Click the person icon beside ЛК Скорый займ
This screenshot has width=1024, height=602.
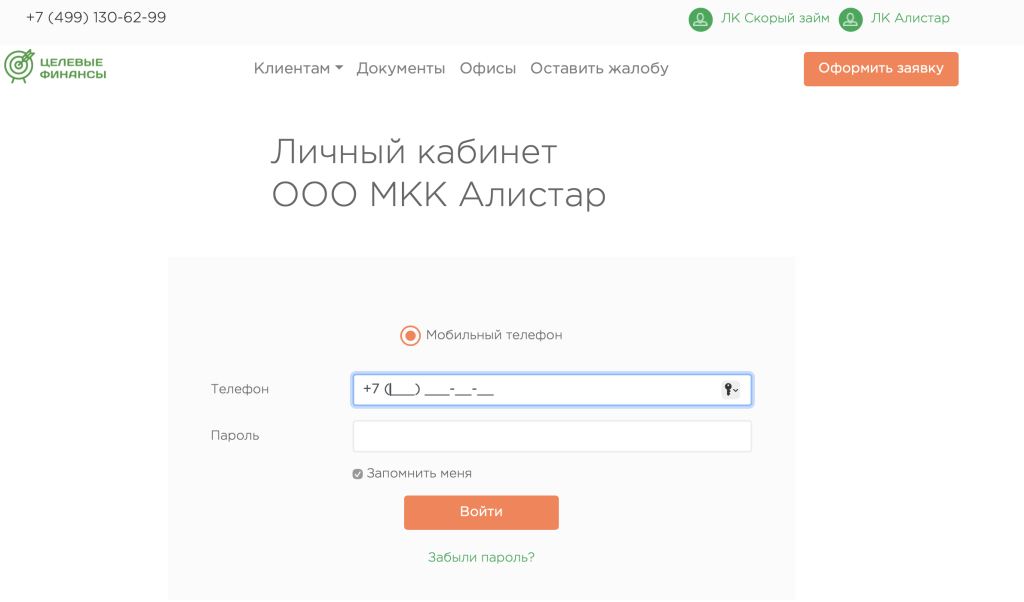(700, 18)
